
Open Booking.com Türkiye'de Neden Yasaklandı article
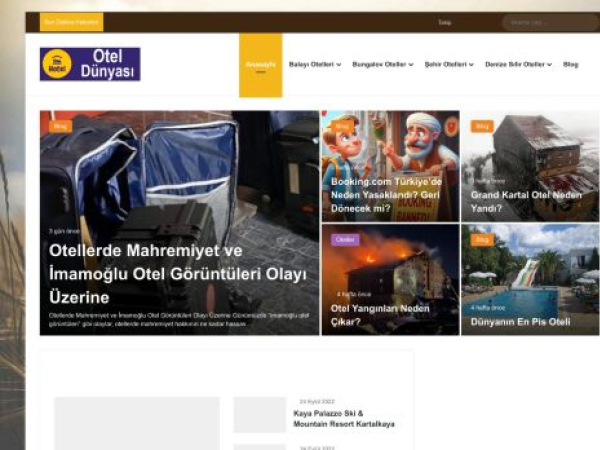[x=386, y=195]
